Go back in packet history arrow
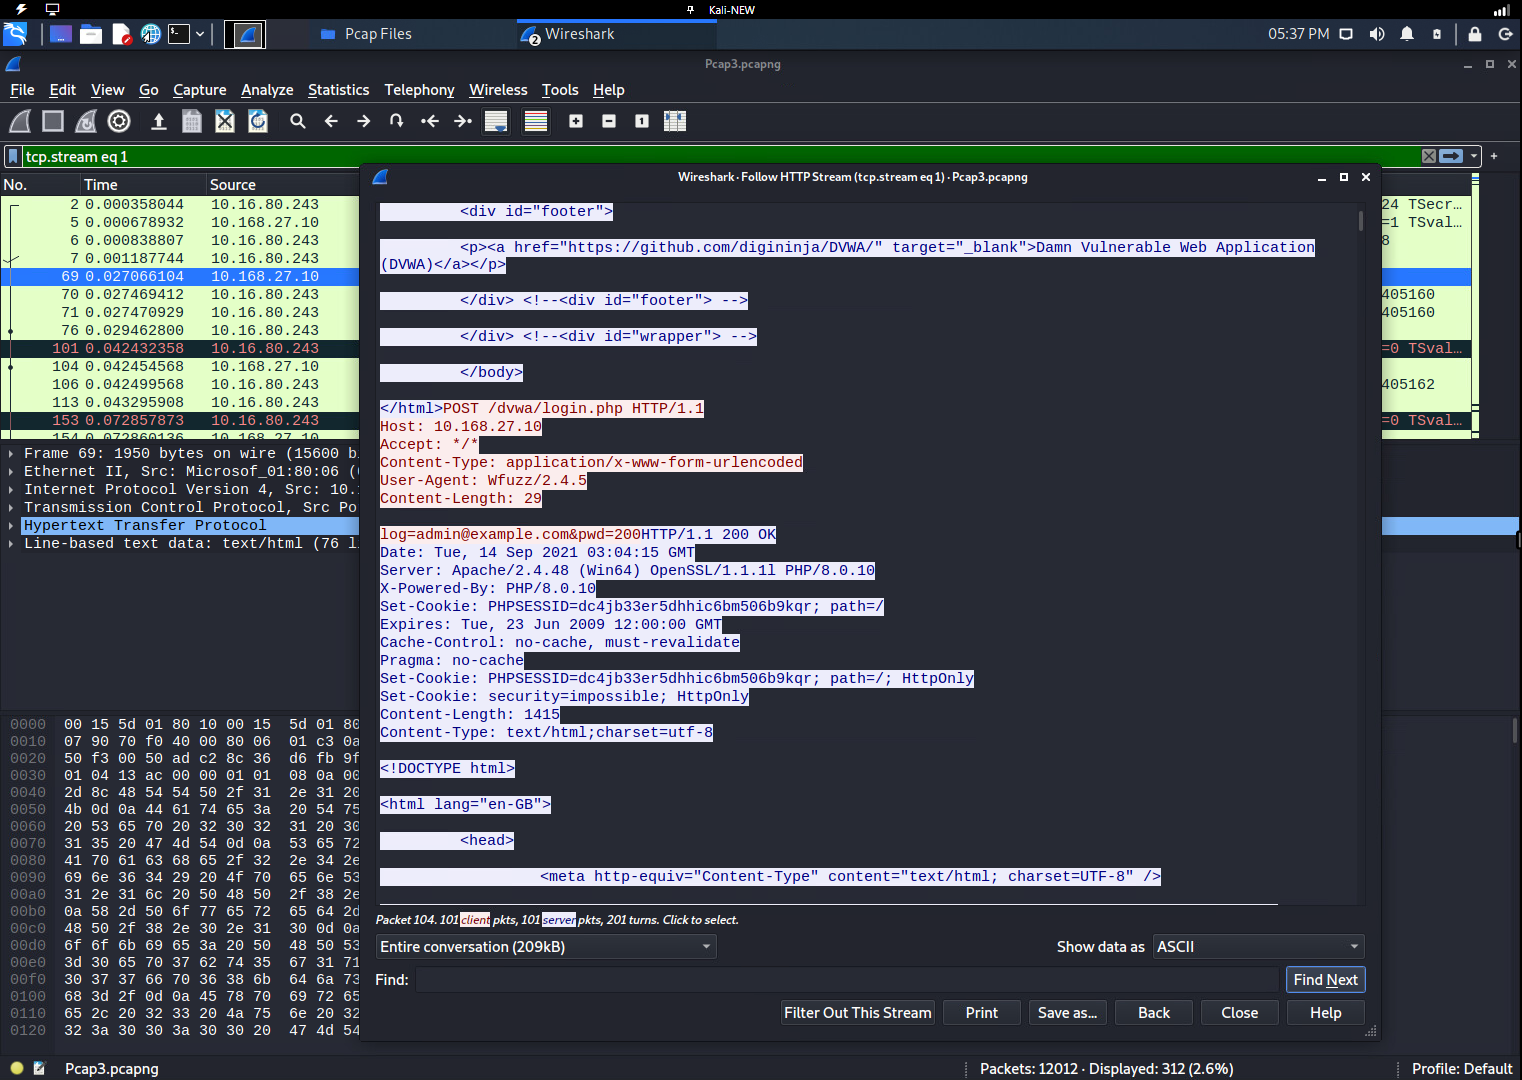 click(331, 121)
